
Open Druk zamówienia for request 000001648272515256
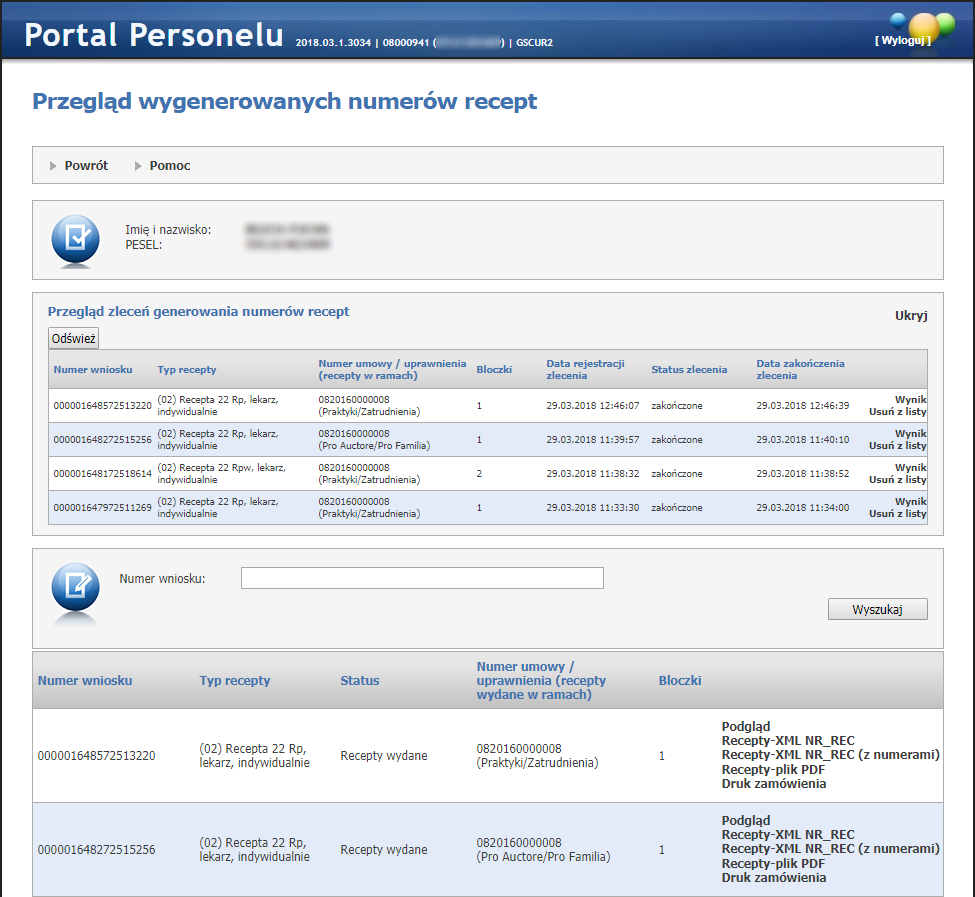(x=773, y=878)
